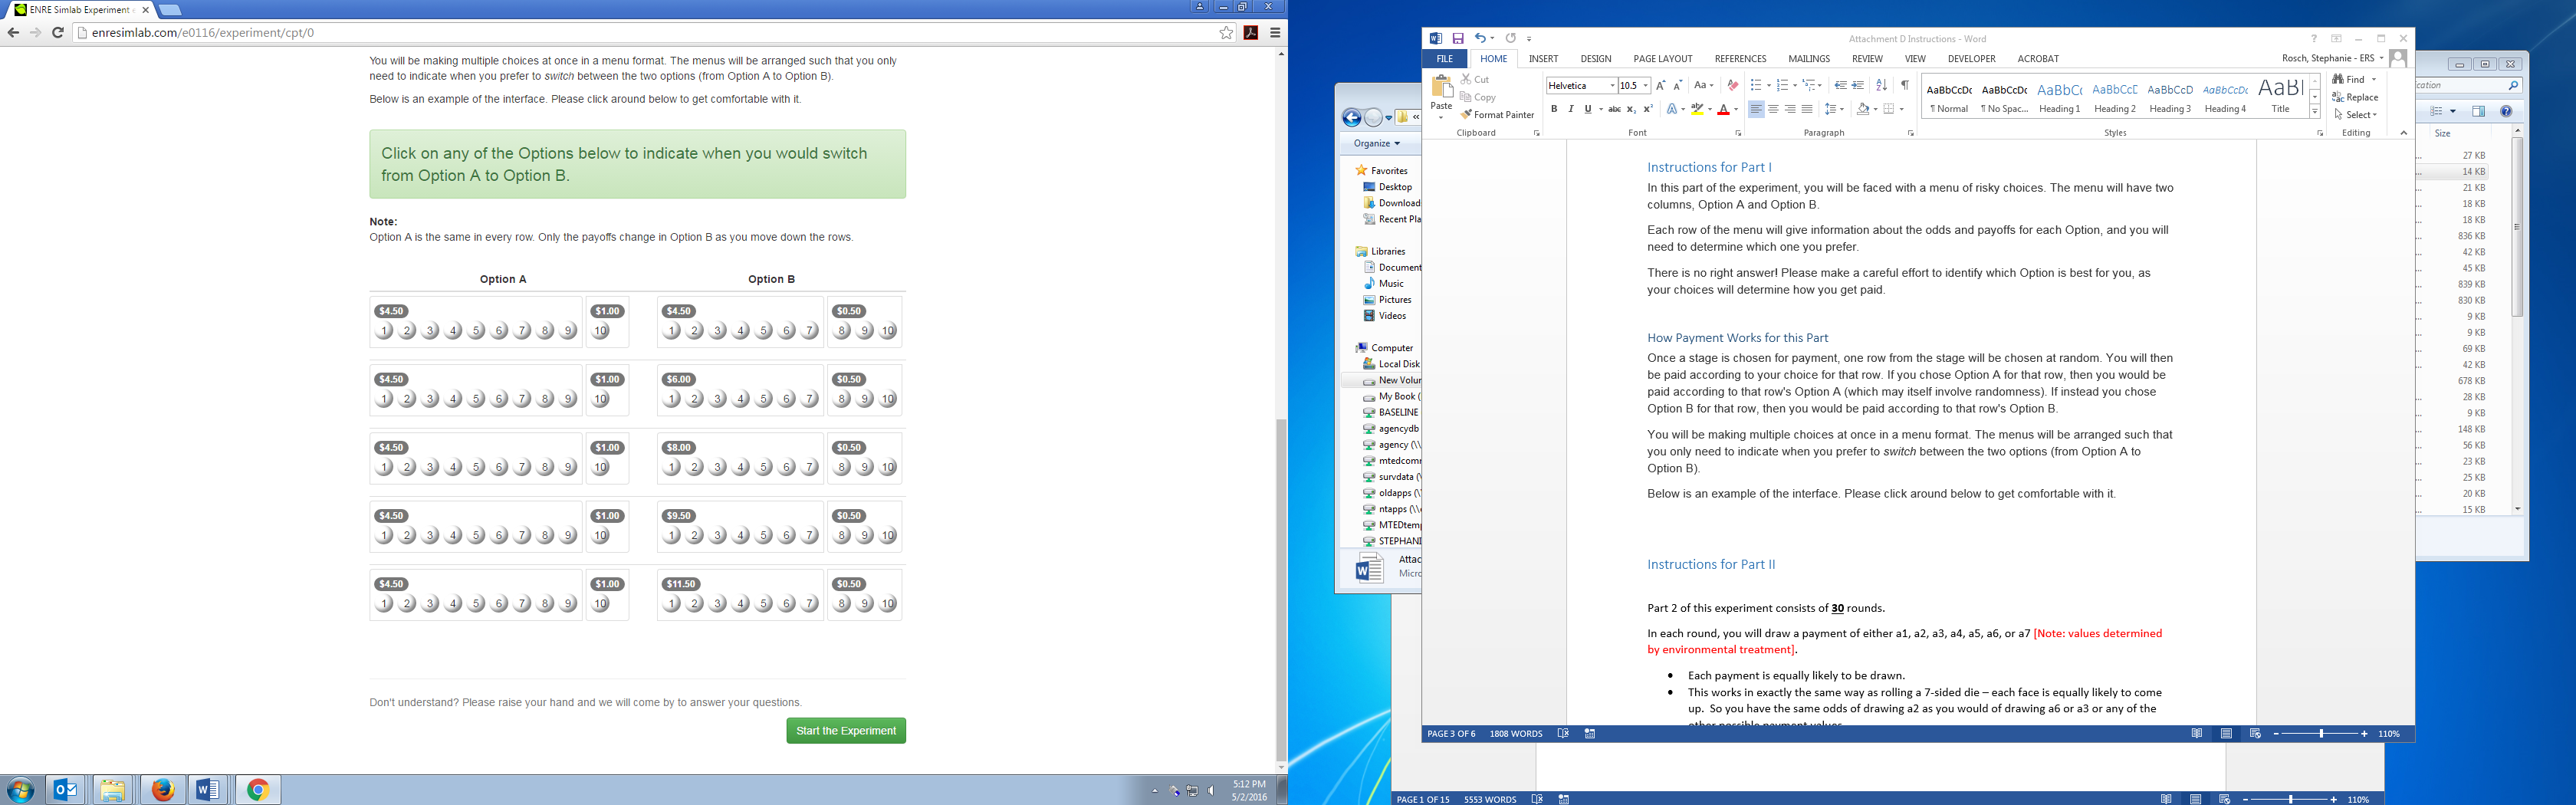This screenshot has height=805, width=2576.
Task: Open the bullets list dropdown arrow
Action: pyautogui.click(x=1768, y=86)
